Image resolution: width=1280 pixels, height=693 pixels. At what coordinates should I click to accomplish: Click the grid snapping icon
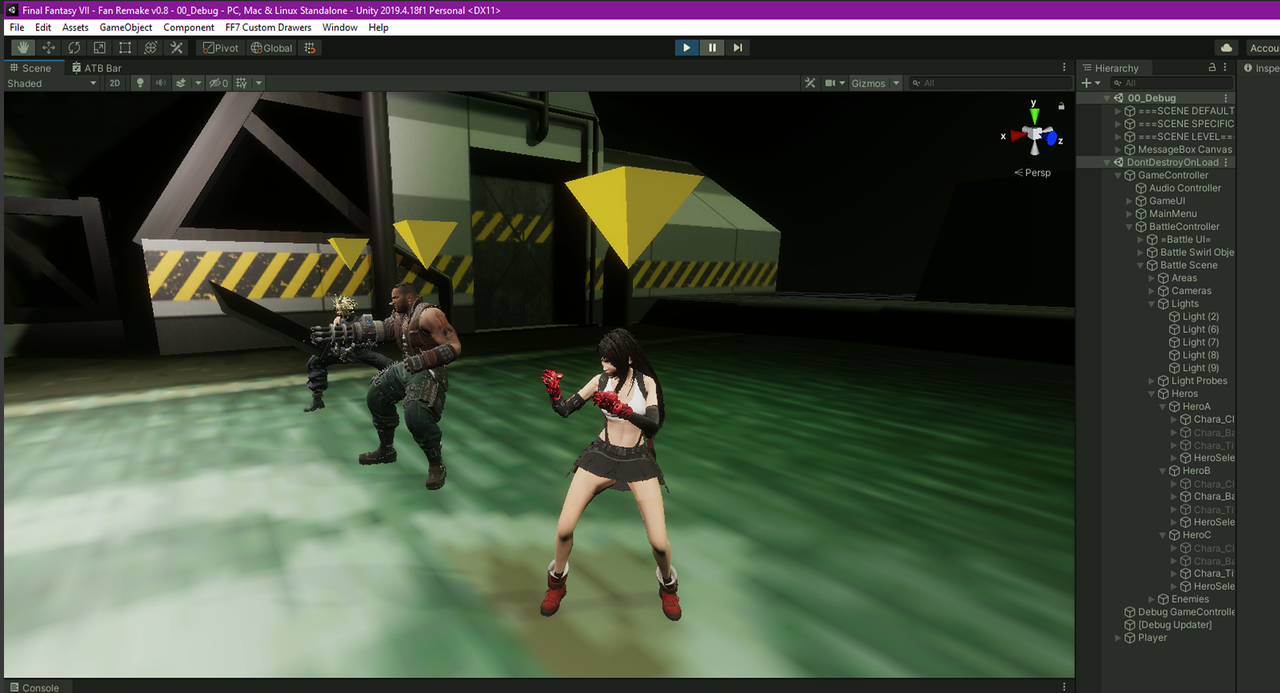pos(310,47)
